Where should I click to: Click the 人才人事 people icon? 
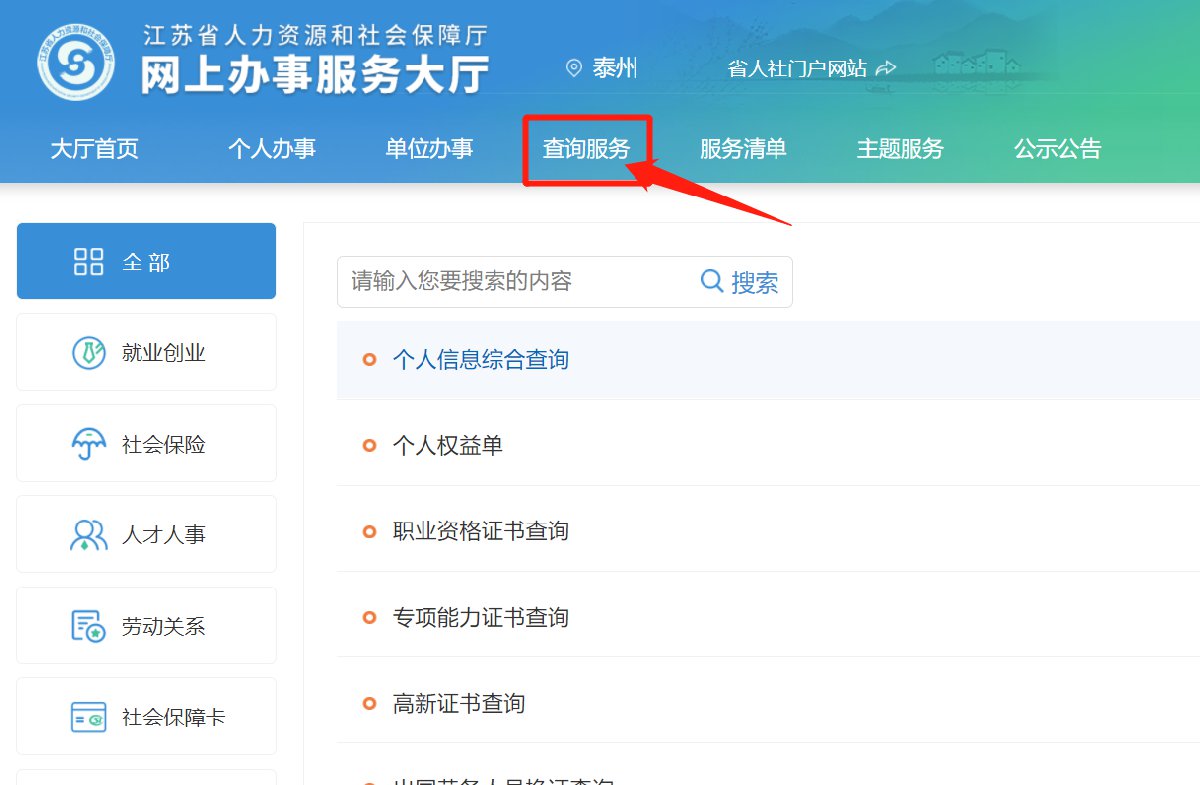tap(89, 535)
